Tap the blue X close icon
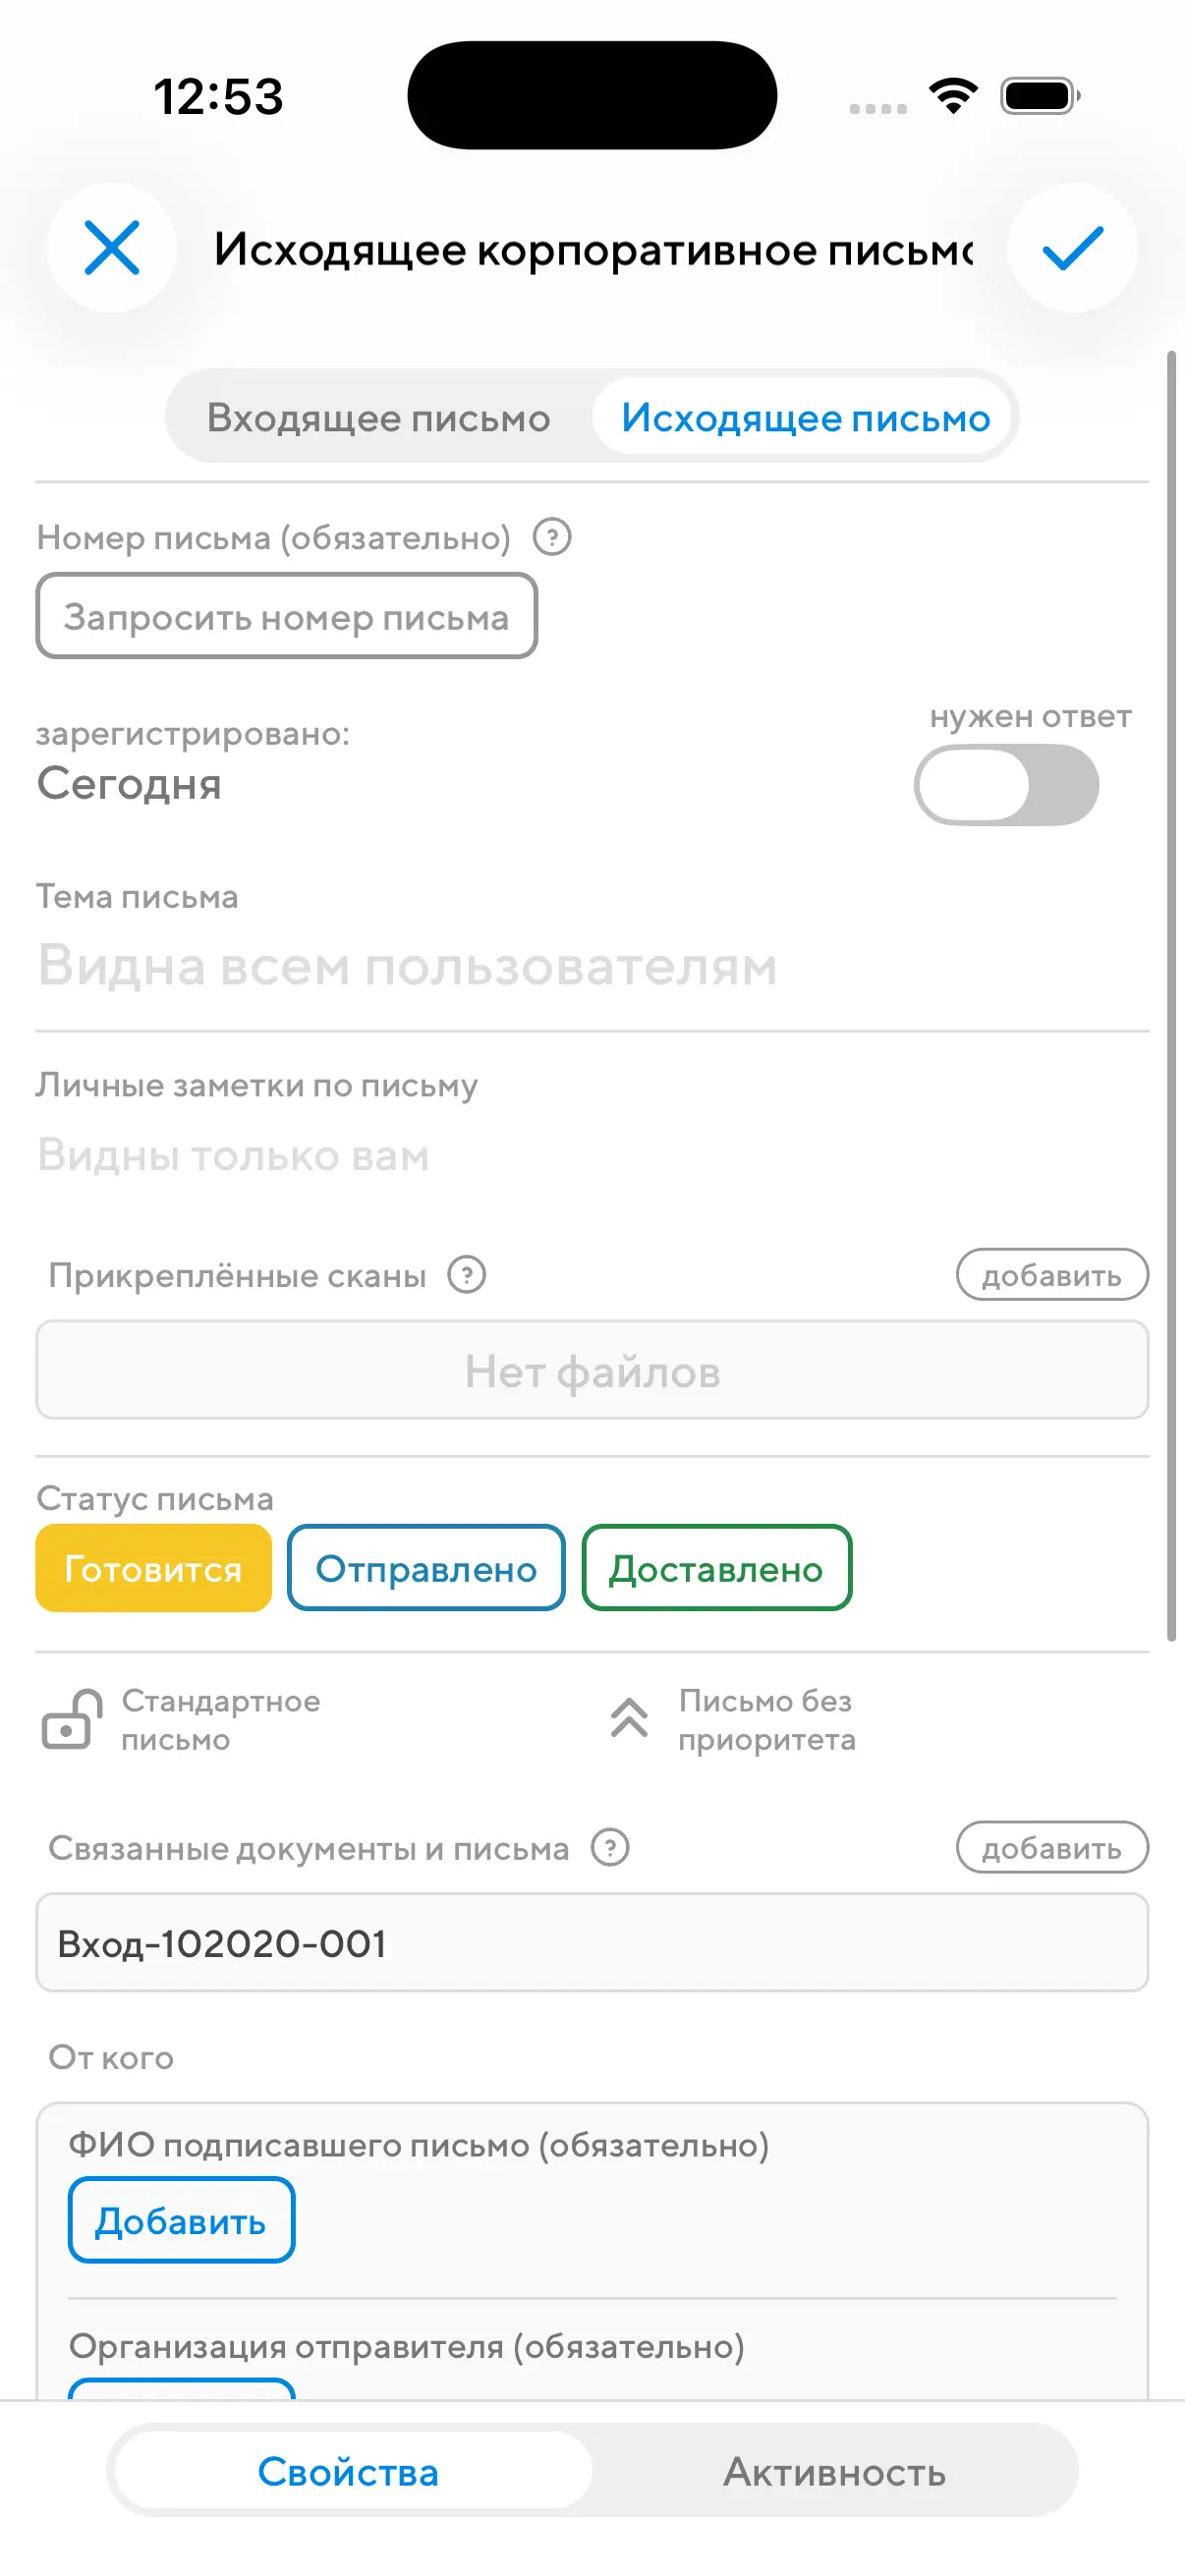Viewport: 1185px width, 2576px height. click(x=111, y=248)
